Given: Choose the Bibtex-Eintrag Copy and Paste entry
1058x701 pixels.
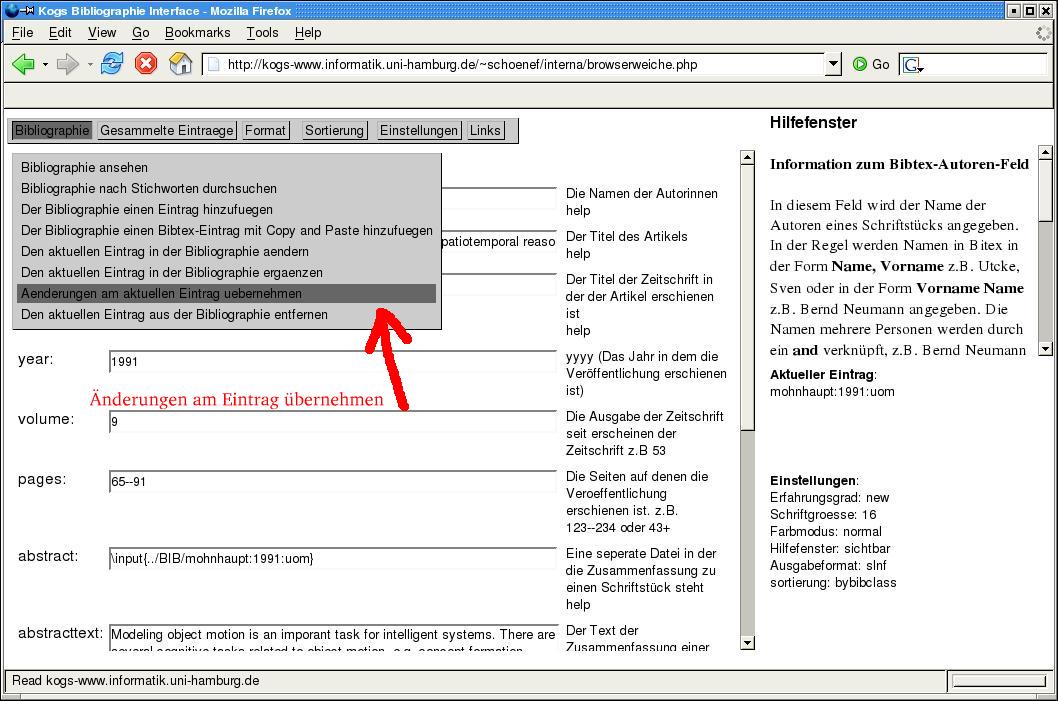Looking at the screenshot, I should pyautogui.click(x=226, y=230).
